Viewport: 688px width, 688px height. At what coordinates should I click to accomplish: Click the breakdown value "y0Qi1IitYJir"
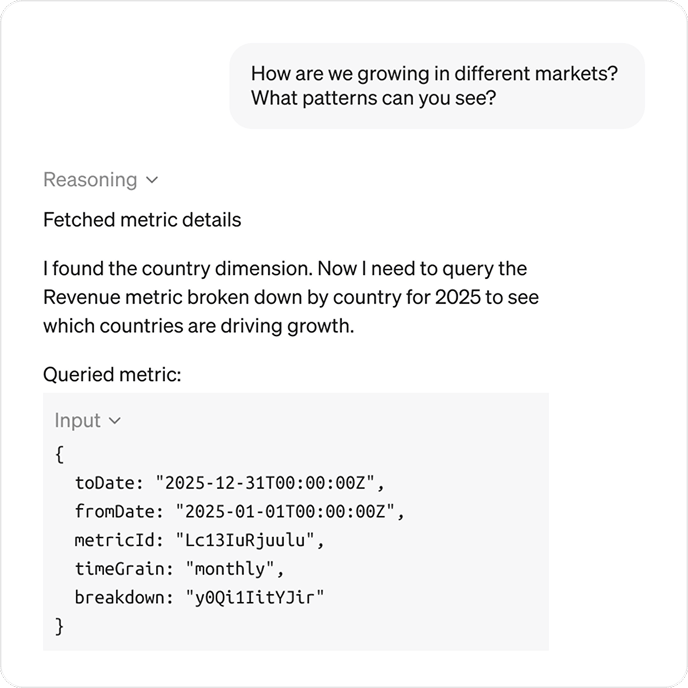point(254,598)
